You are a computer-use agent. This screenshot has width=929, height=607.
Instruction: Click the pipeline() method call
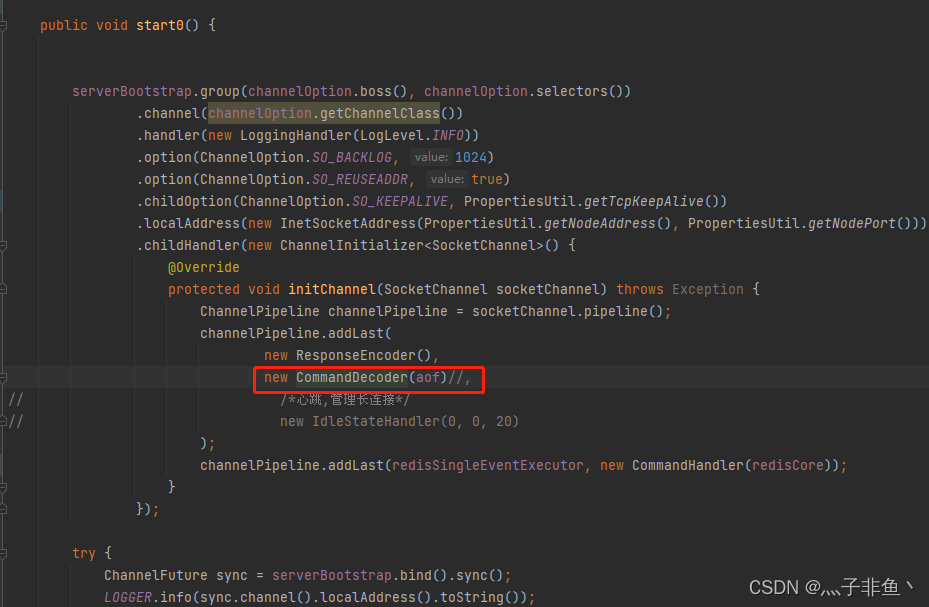click(x=623, y=311)
